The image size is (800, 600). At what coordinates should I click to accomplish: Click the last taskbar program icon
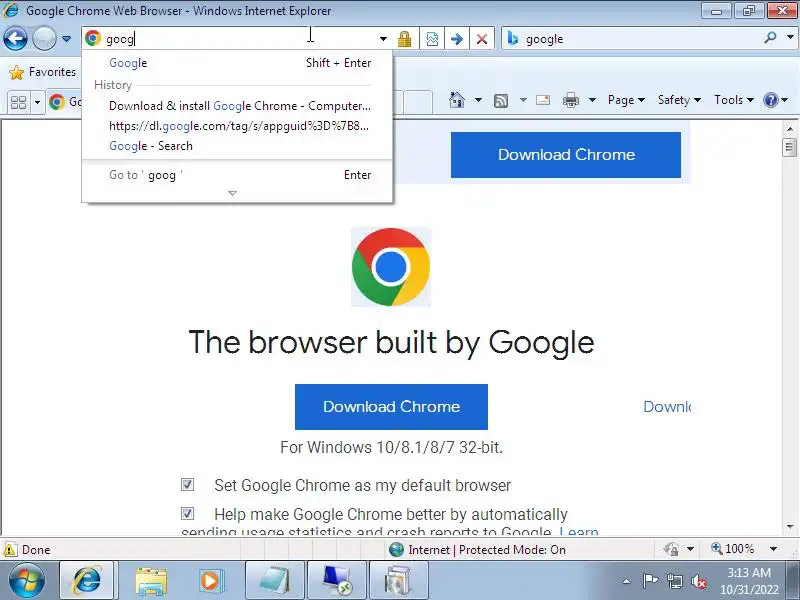point(397,581)
